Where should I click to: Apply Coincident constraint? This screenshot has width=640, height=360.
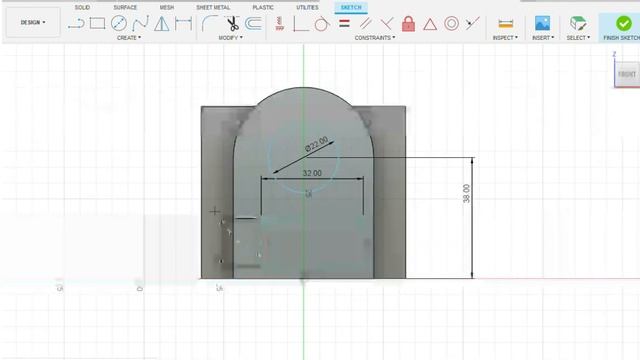pos(301,24)
